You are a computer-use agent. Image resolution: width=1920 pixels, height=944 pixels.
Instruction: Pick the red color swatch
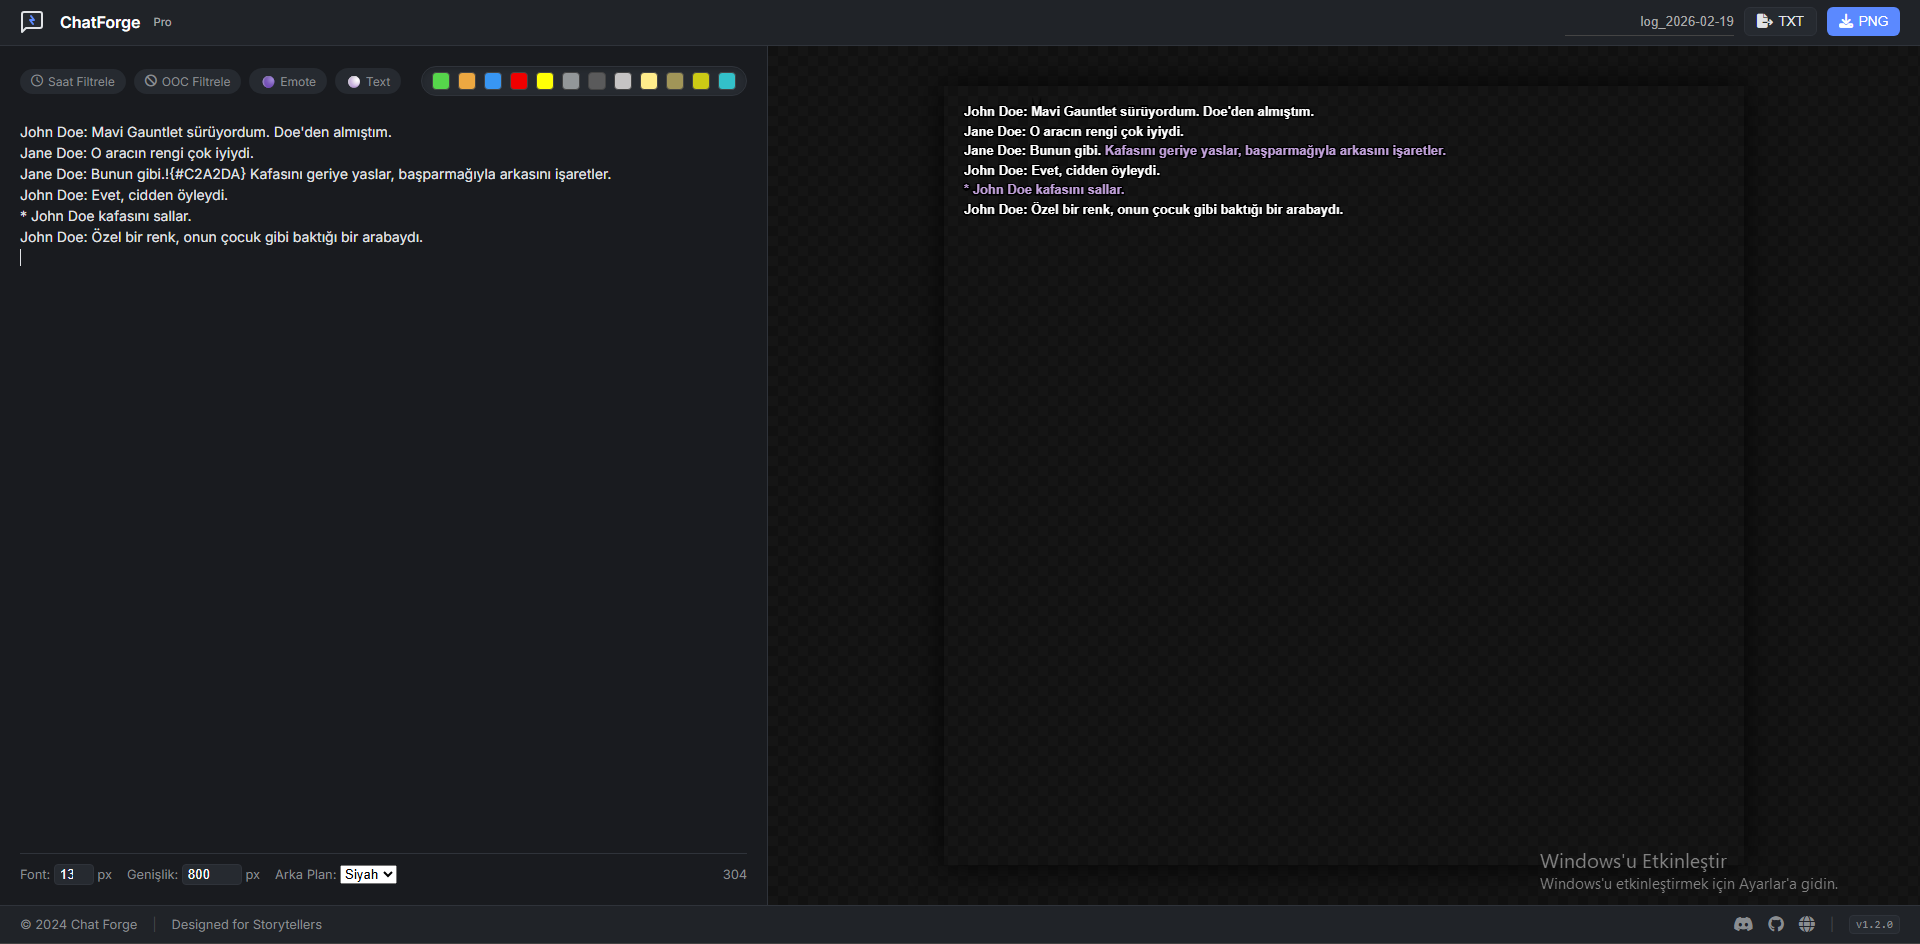pyautogui.click(x=519, y=81)
